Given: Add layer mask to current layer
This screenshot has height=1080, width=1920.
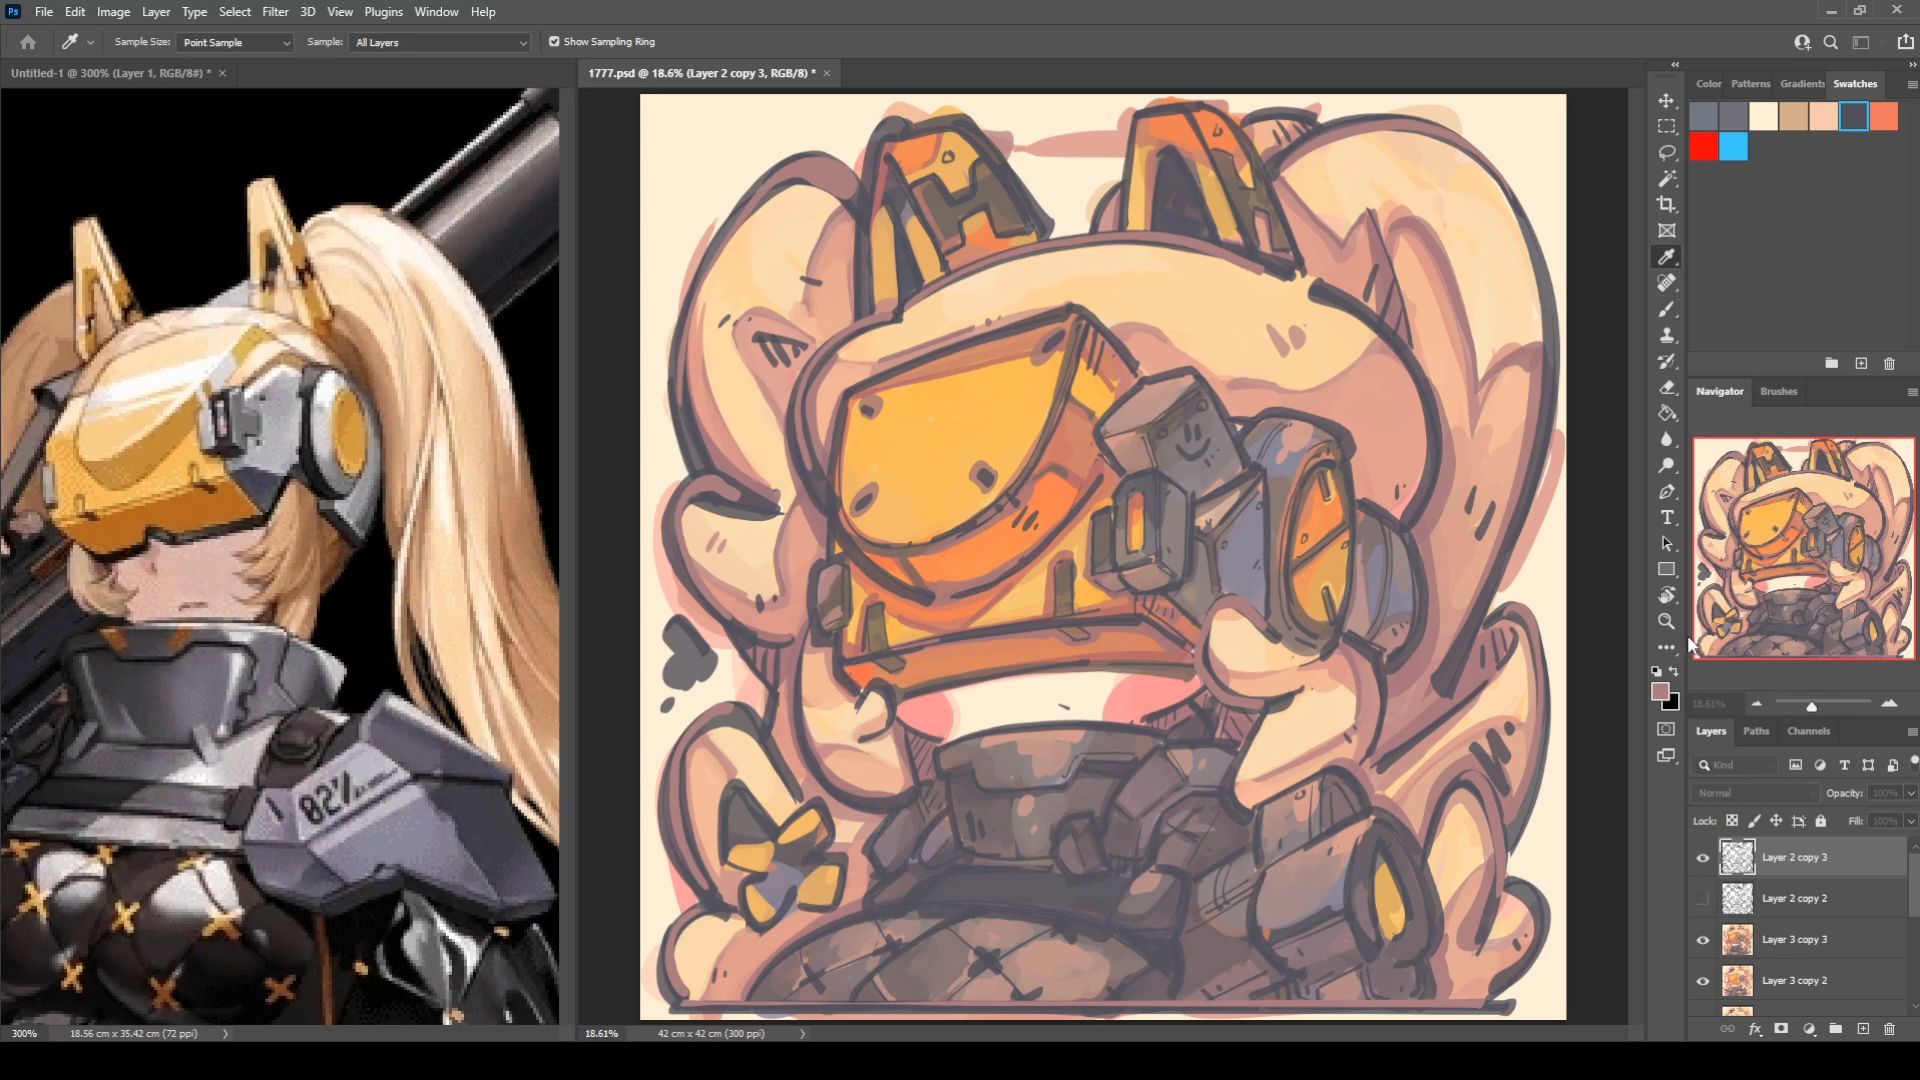Looking at the screenshot, I should point(1781,1029).
